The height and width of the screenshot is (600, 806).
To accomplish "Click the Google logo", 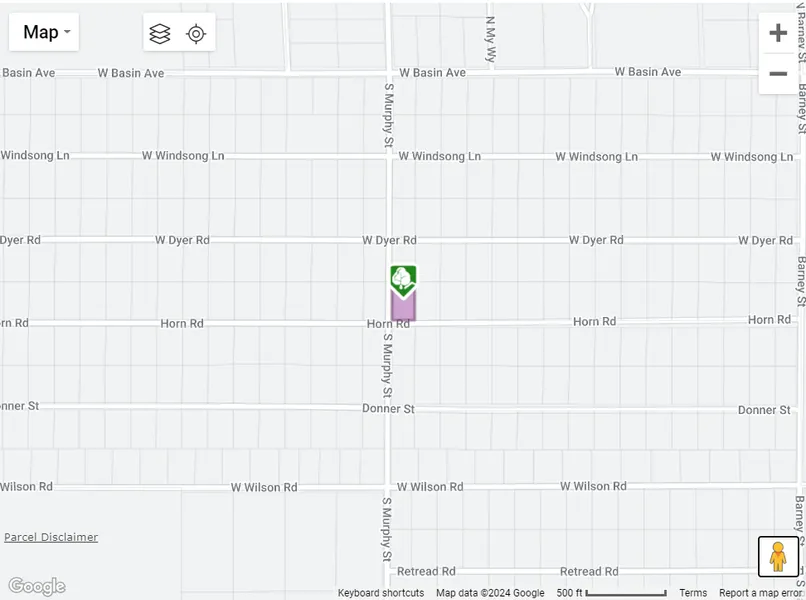I will click(37, 586).
